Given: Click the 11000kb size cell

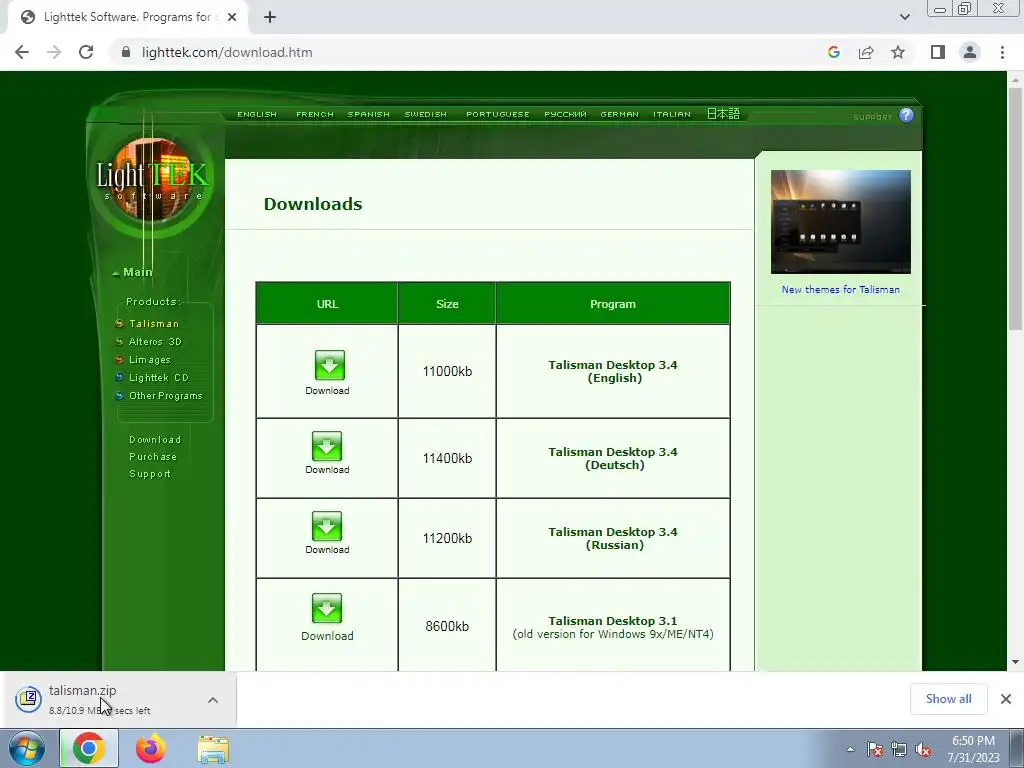Looking at the screenshot, I should click(447, 371).
